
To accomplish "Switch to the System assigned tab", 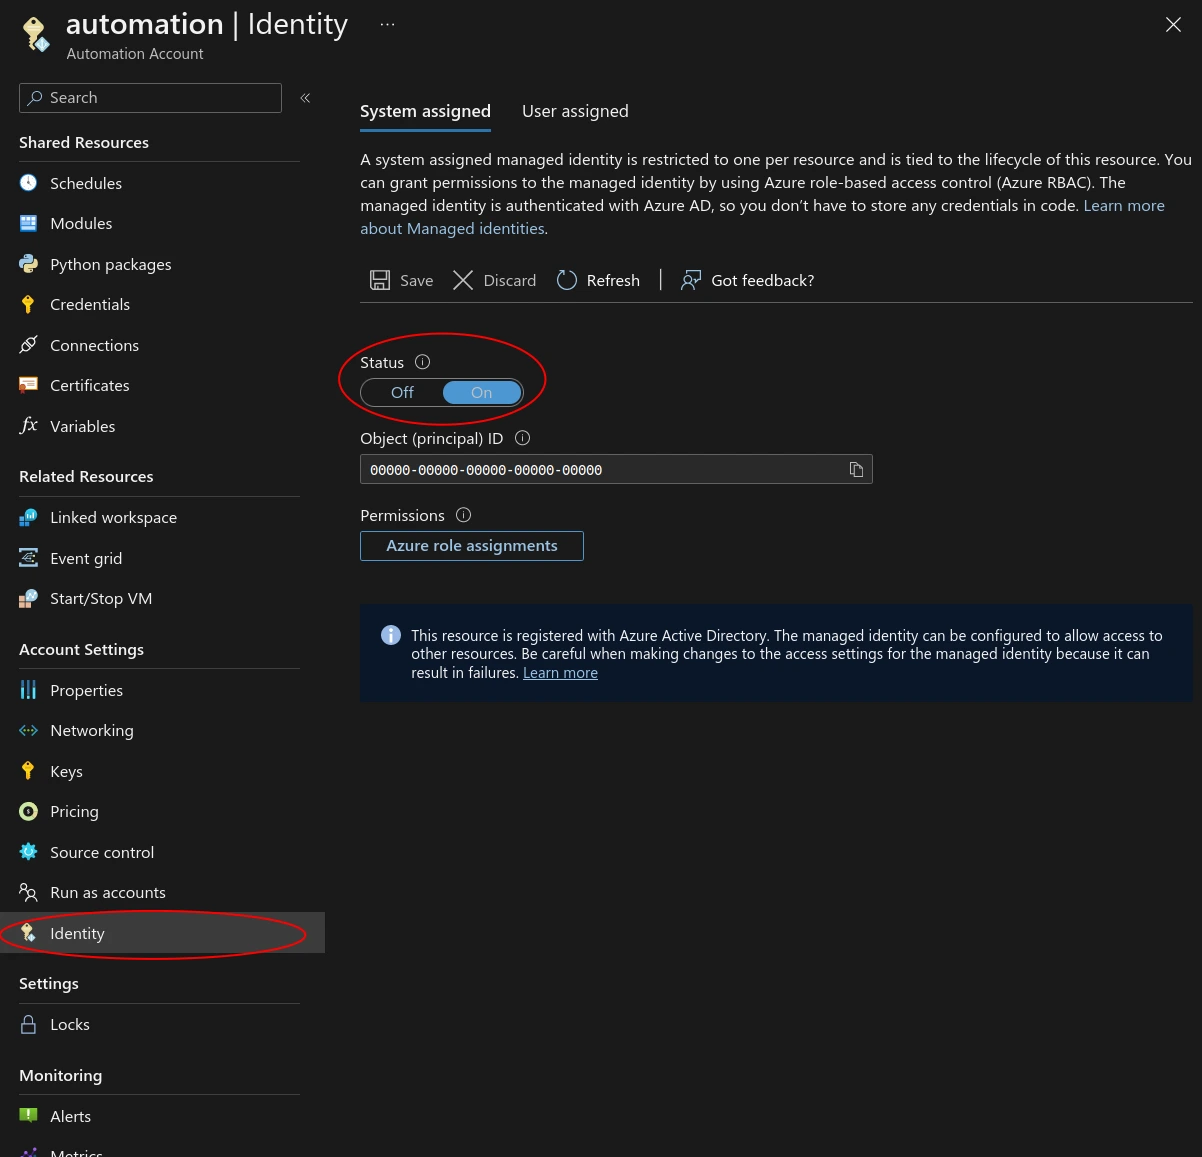I will 425,111.
